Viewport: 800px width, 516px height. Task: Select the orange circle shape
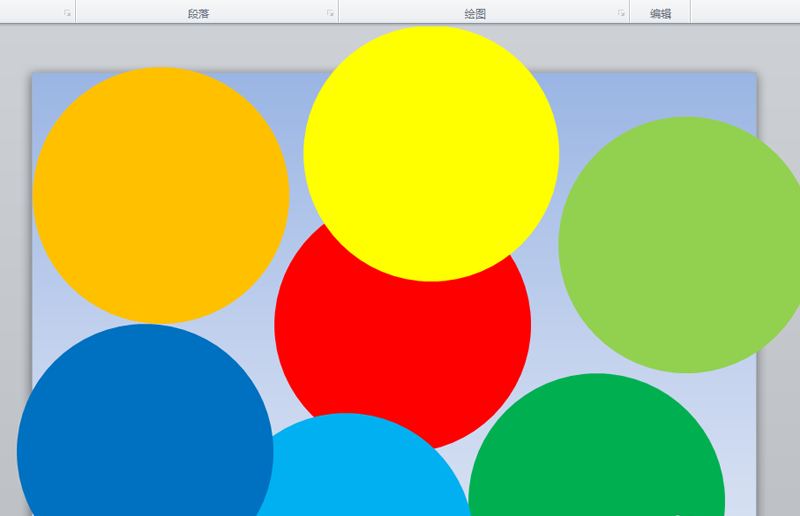click(x=160, y=195)
